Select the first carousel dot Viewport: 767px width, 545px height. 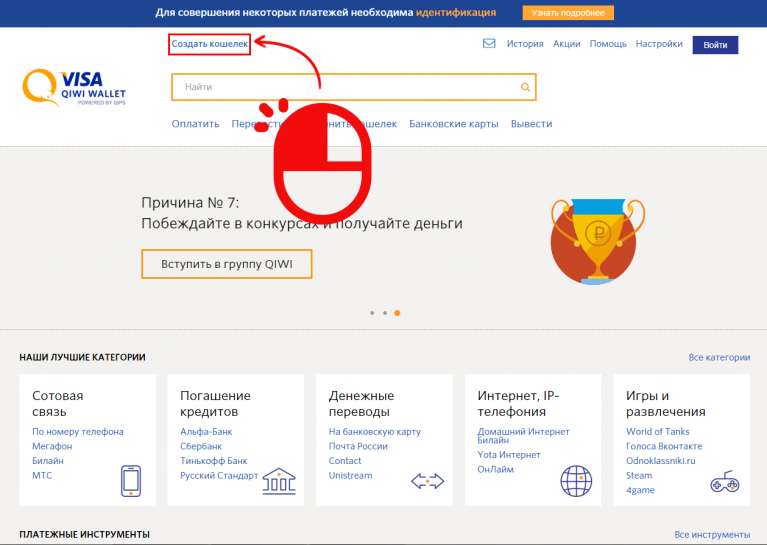[x=372, y=313]
